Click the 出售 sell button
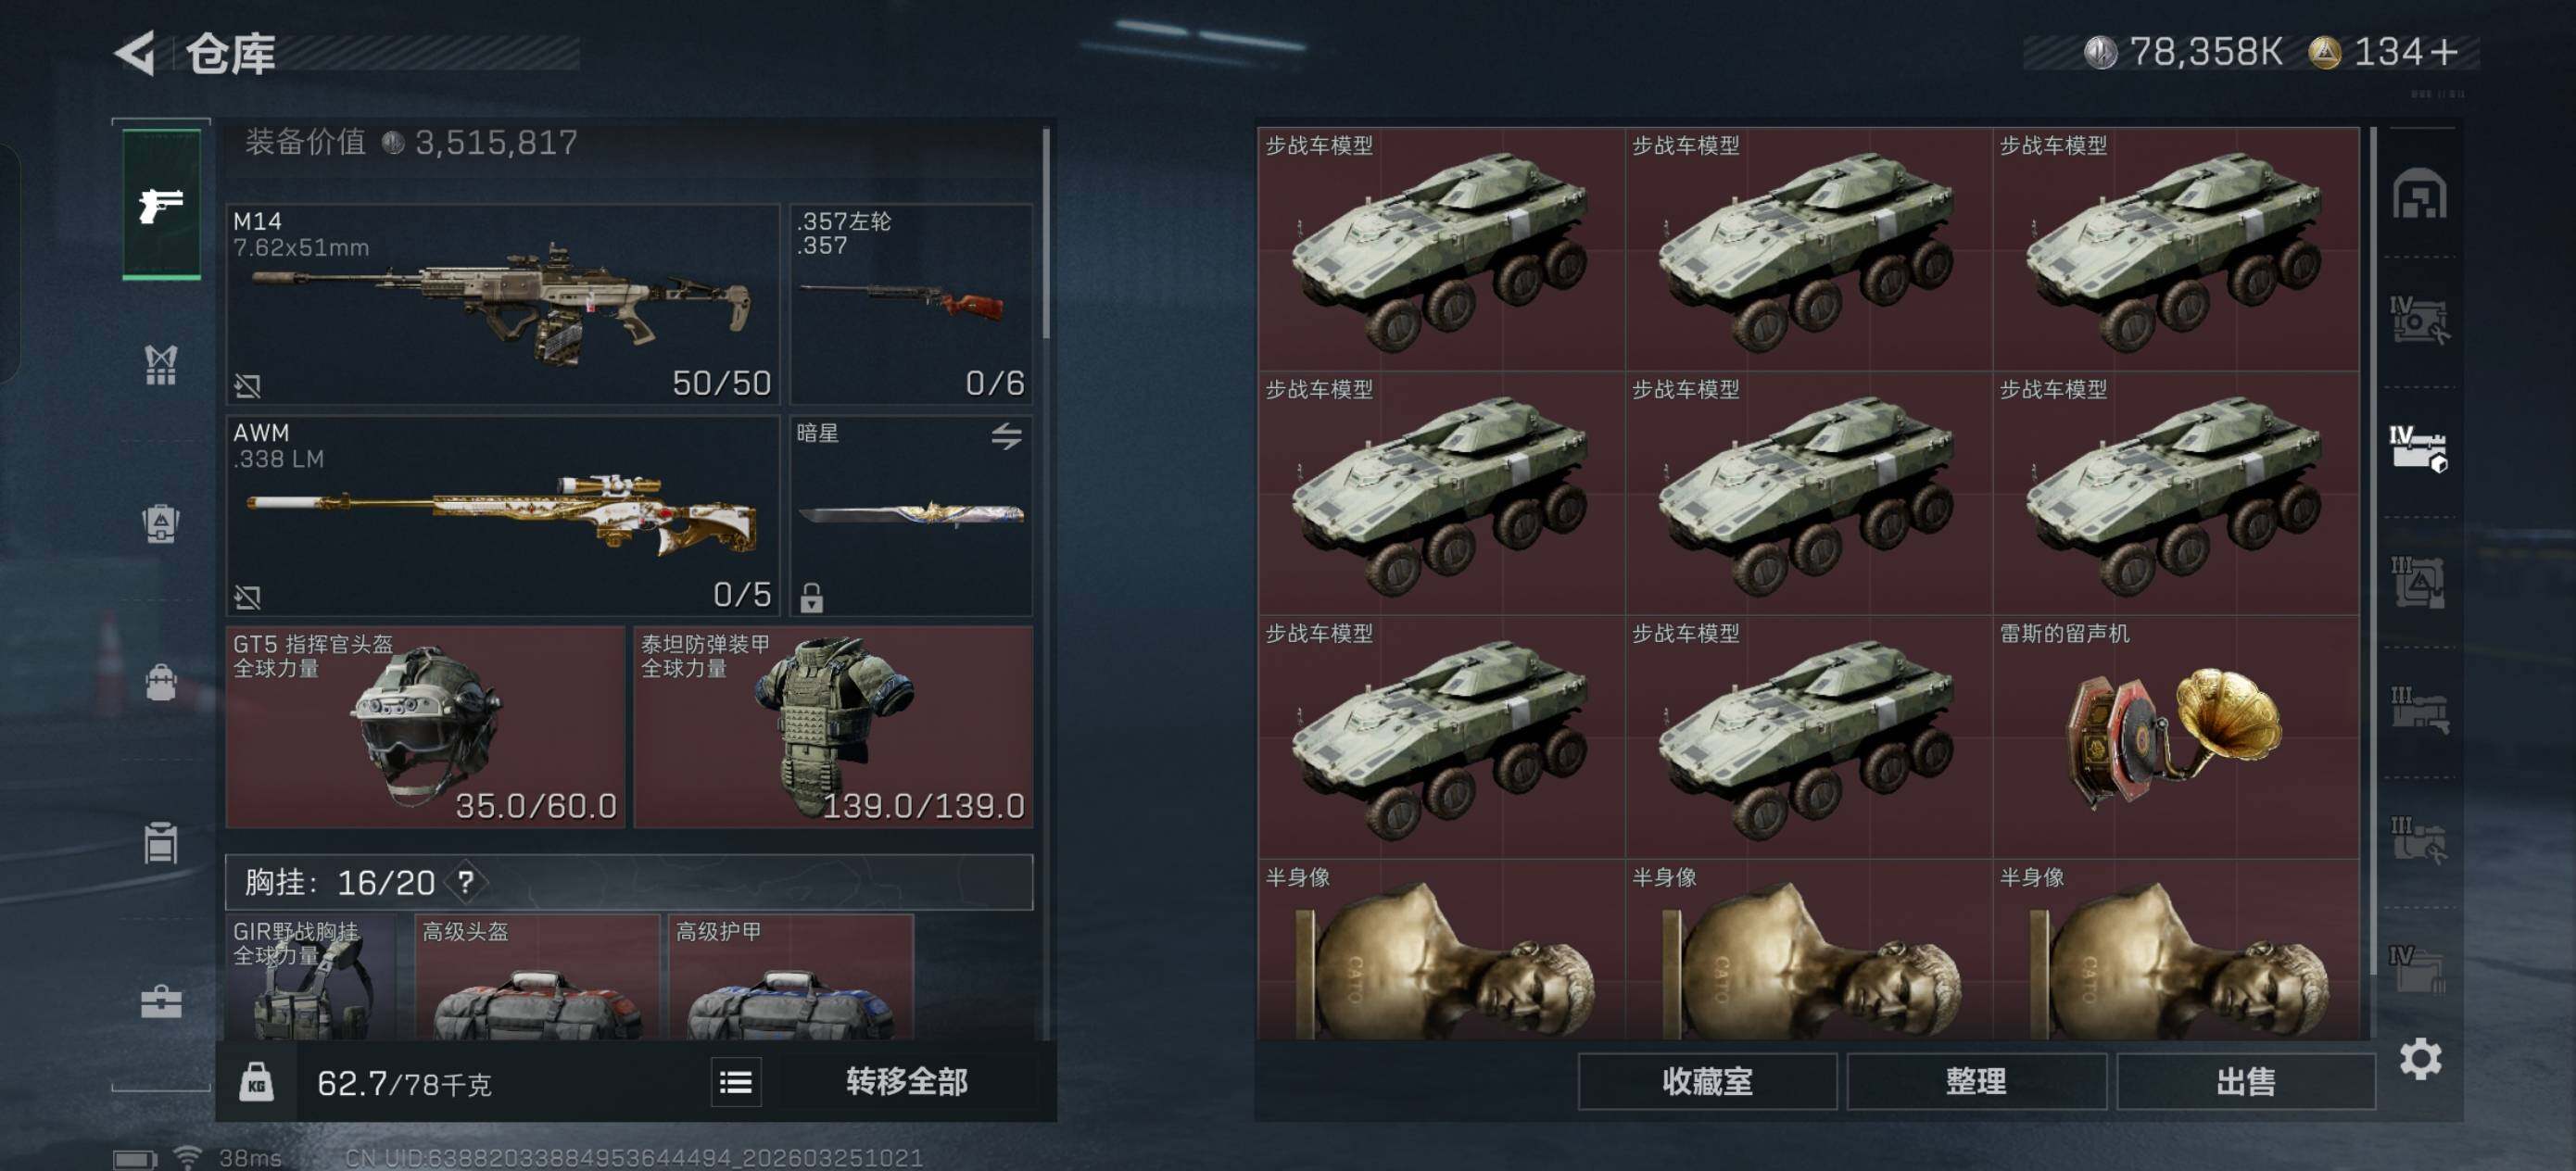Screen dimensions: 2576x1171 click(2245, 1081)
